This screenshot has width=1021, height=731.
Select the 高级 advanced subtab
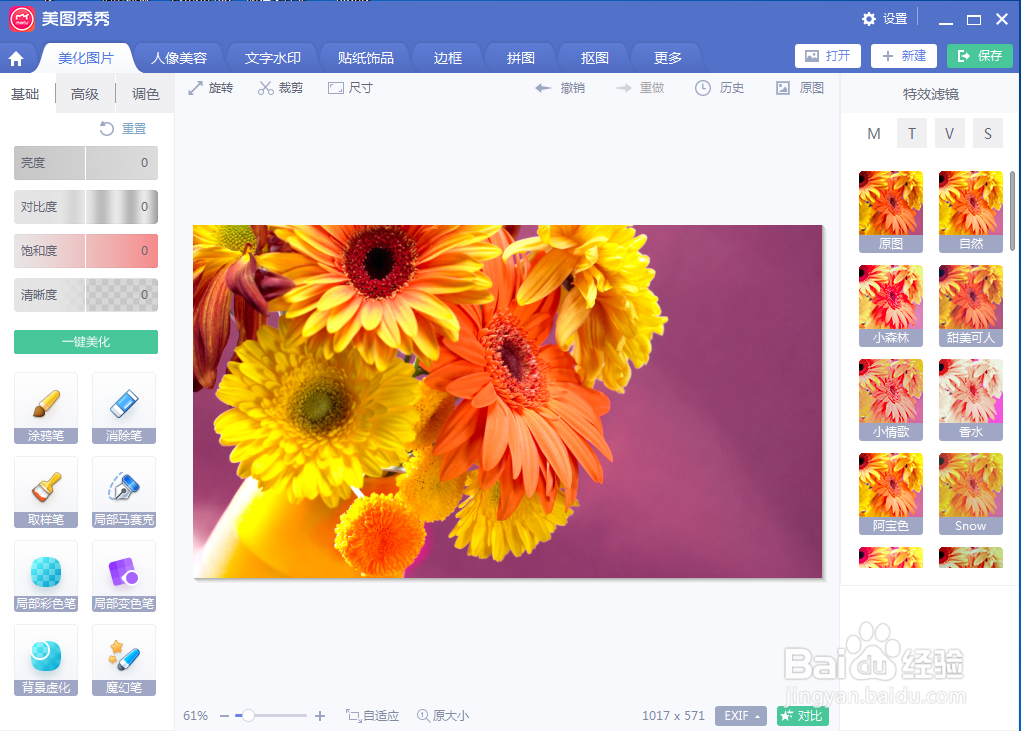(x=85, y=94)
